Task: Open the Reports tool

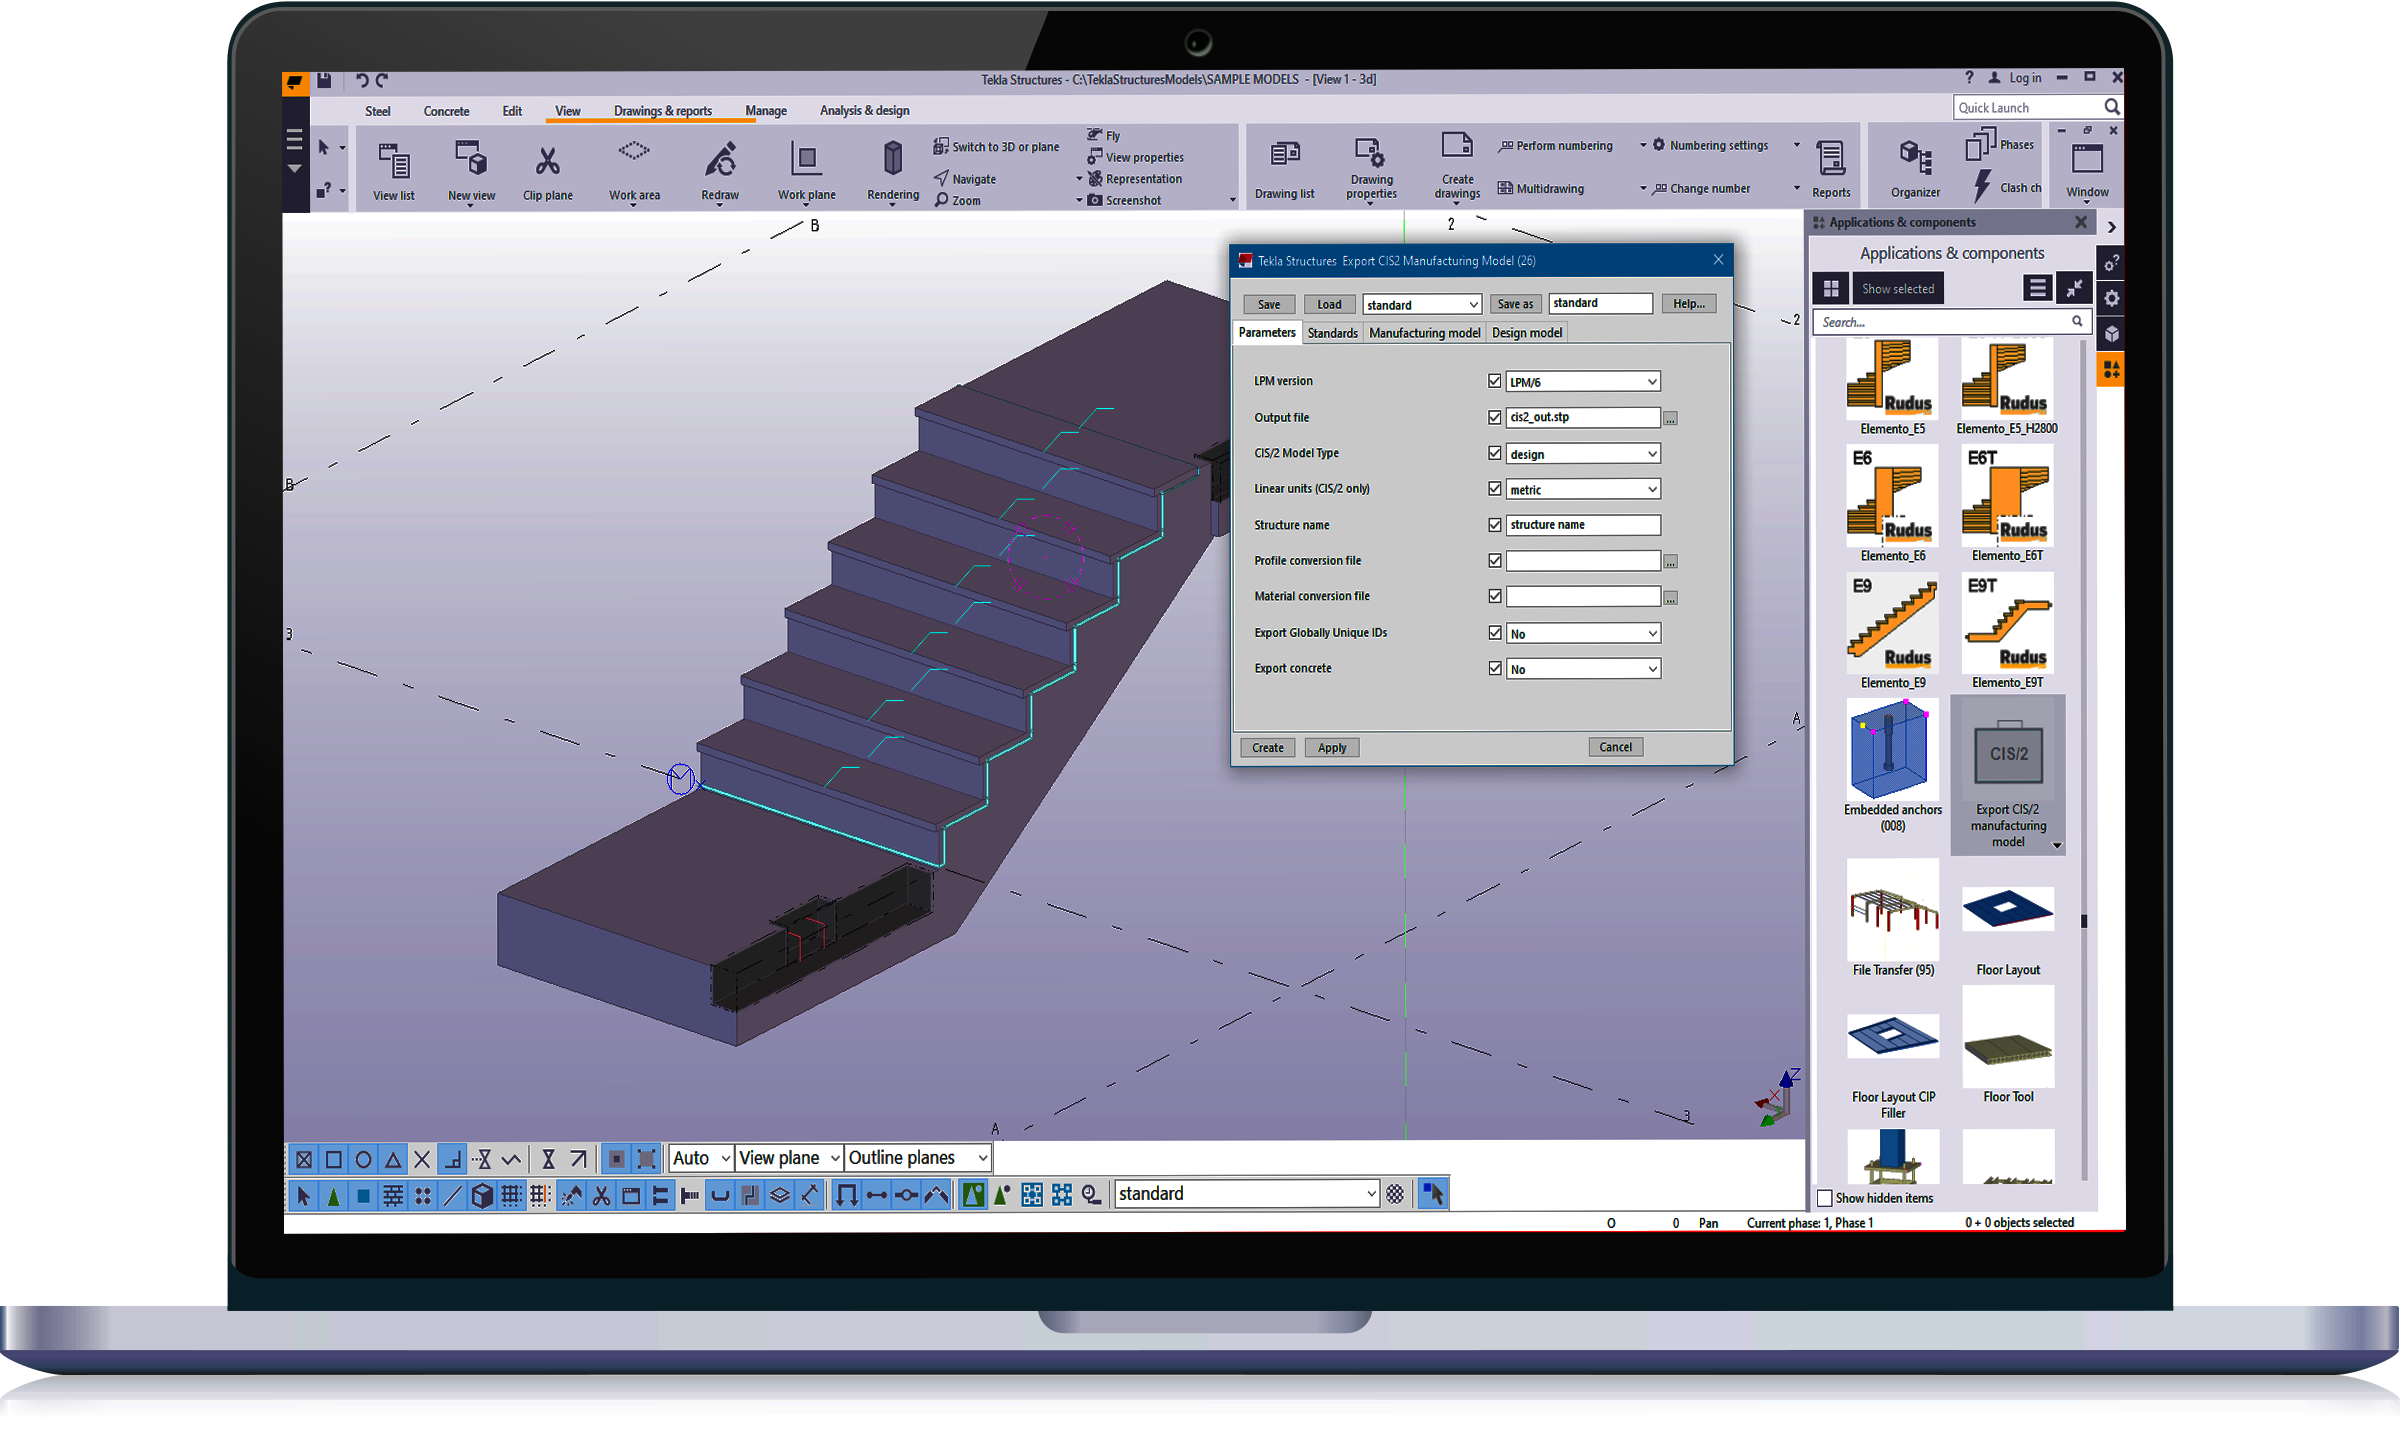Action: point(1831,169)
